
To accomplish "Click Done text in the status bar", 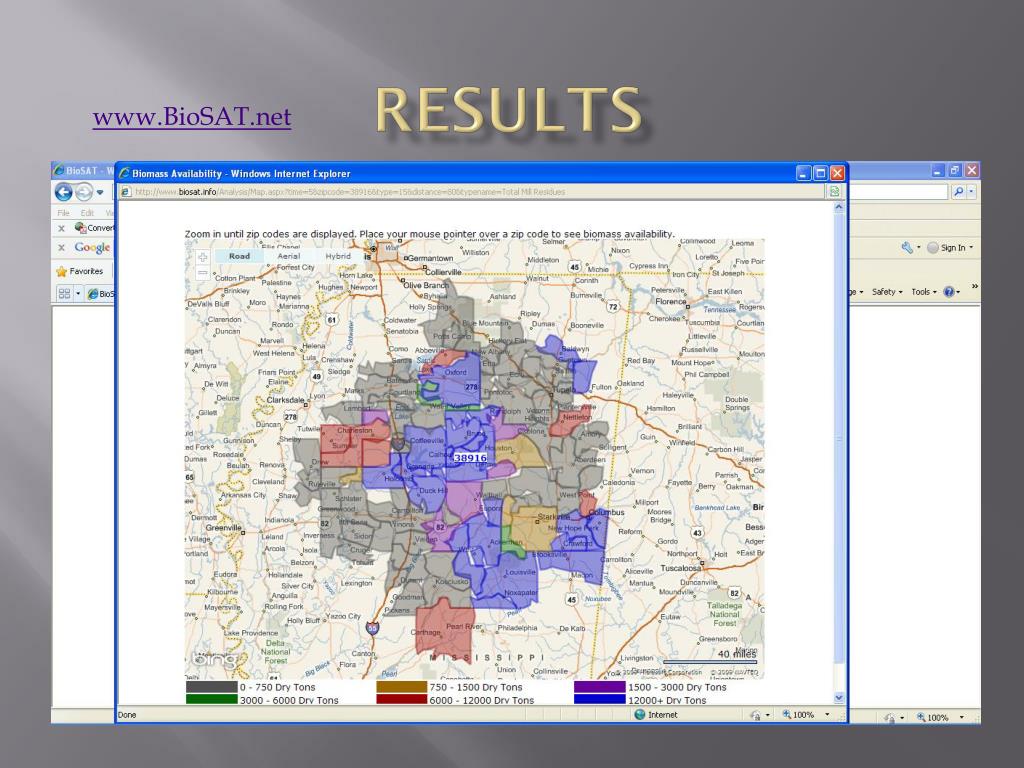I will coord(127,715).
